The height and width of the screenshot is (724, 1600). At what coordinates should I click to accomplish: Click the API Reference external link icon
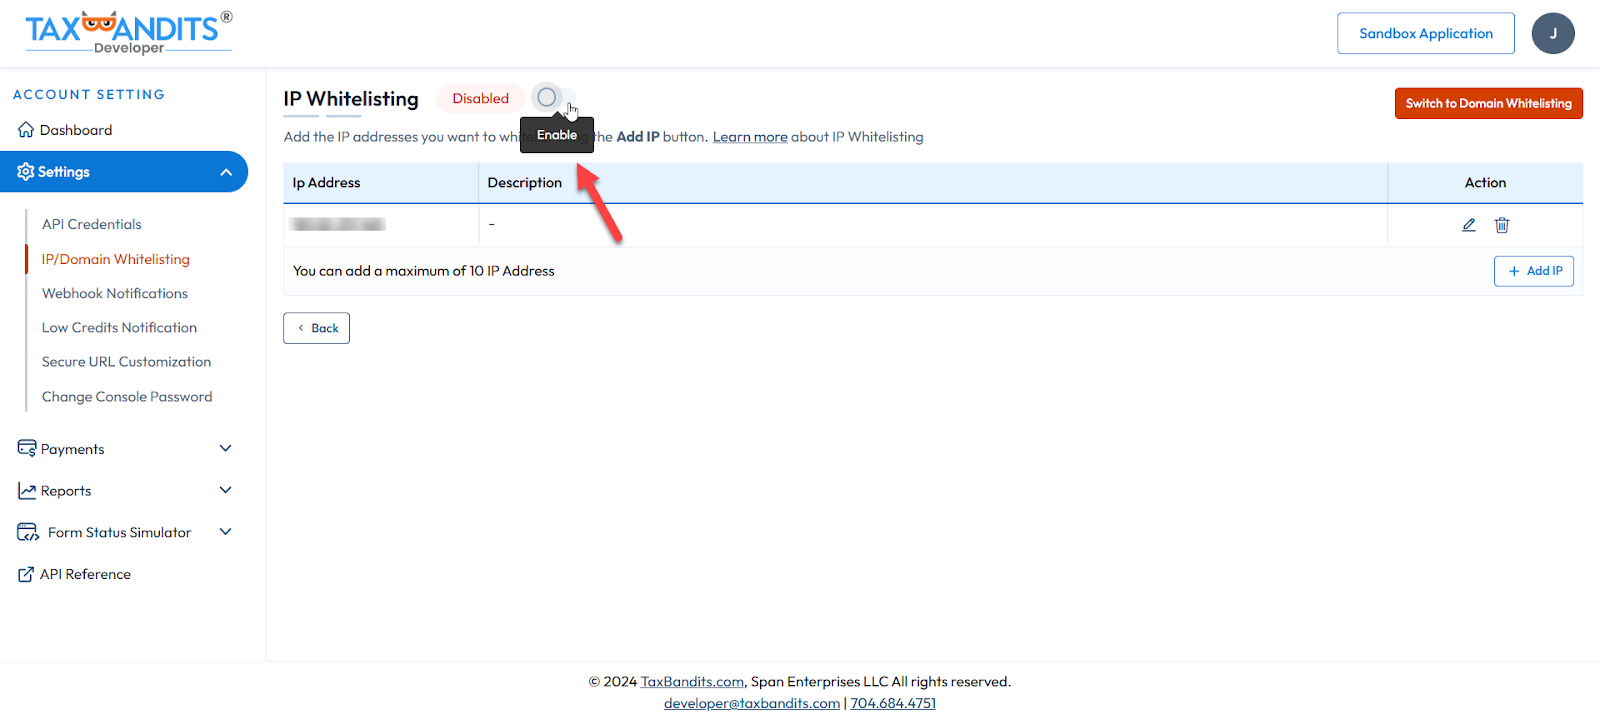coord(26,574)
